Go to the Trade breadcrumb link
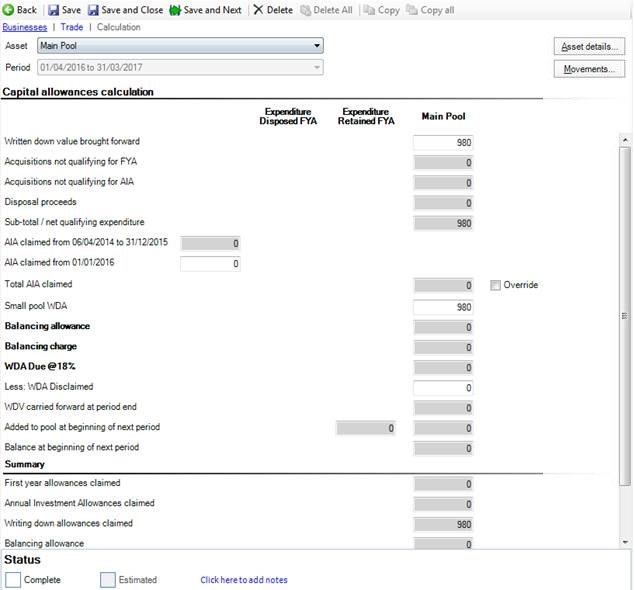This screenshot has height=590, width=635. tap(72, 27)
